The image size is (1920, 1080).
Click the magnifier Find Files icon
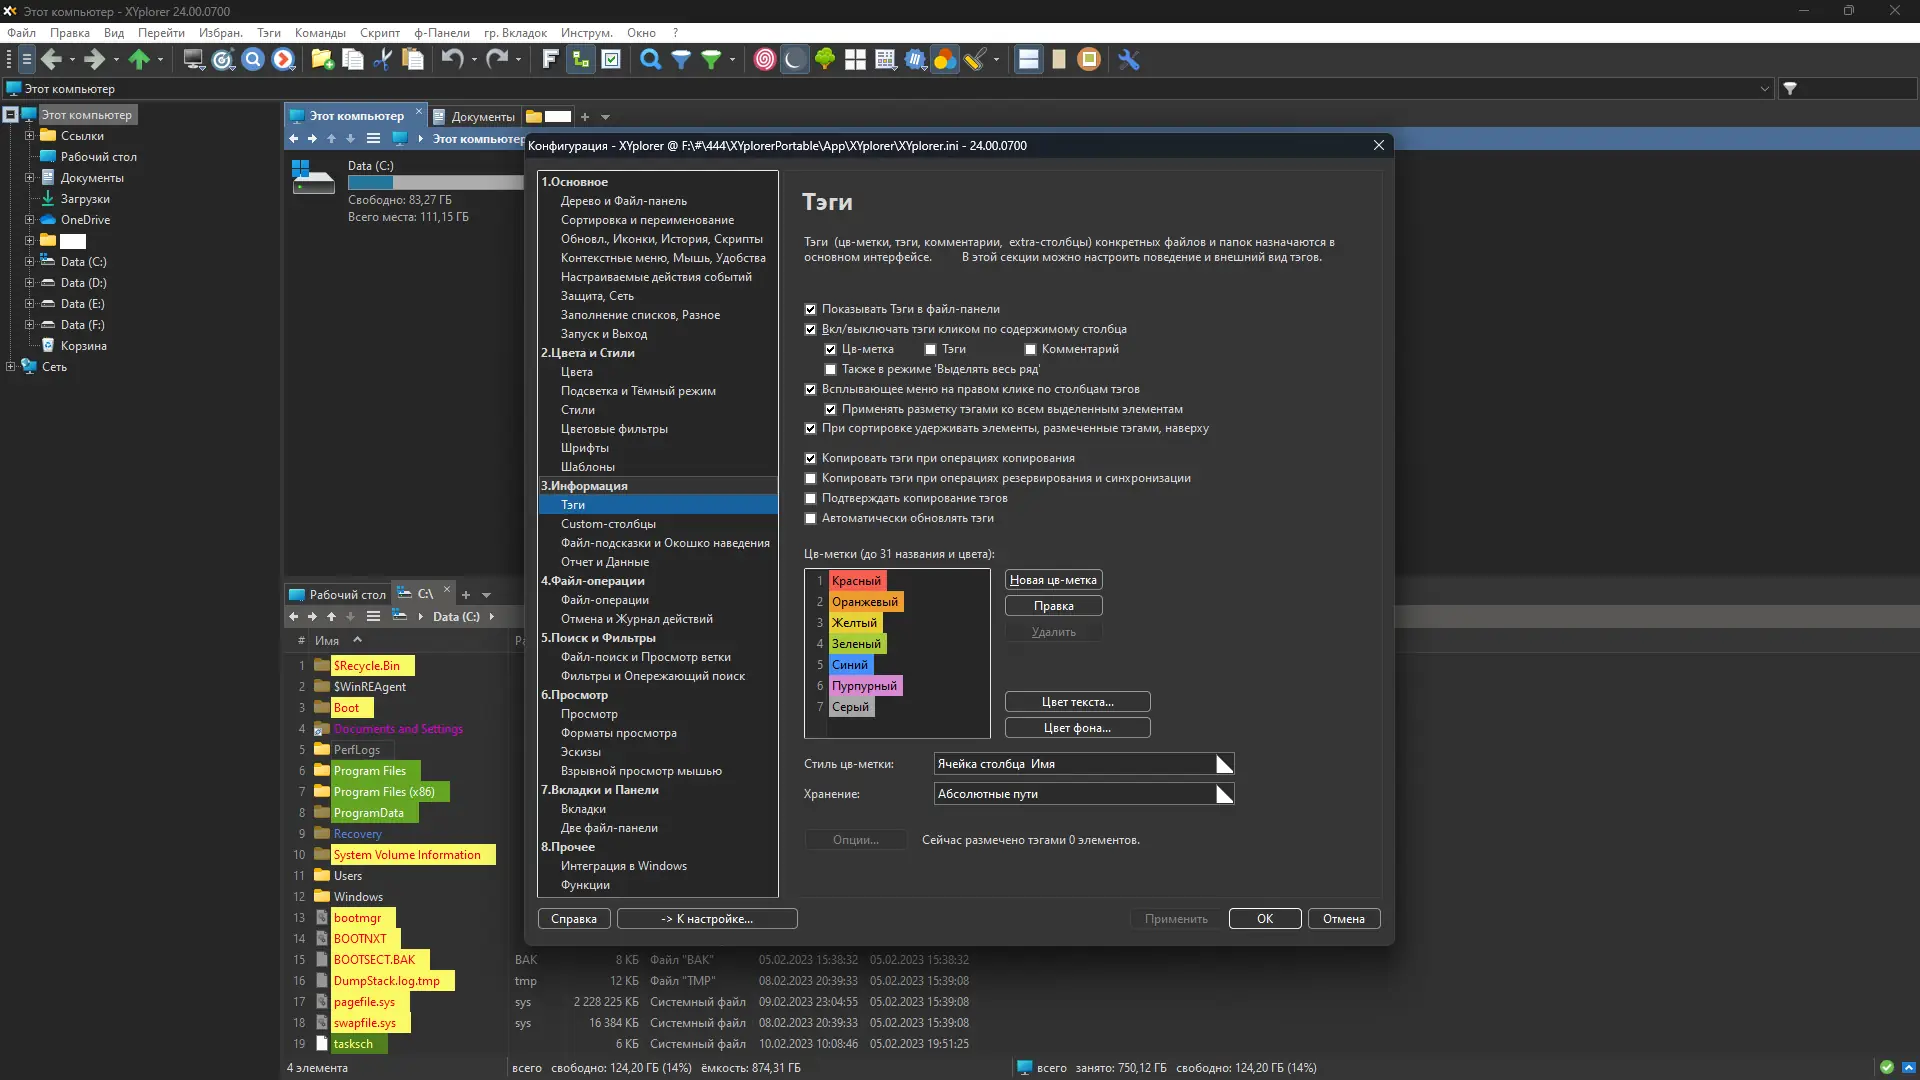coord(650,60)
